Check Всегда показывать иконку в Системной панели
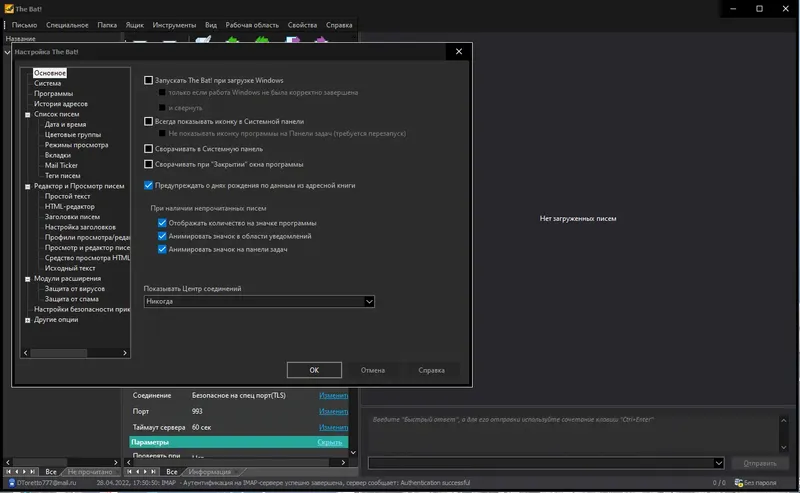This screenshot has height=493, width=800. 148,121
